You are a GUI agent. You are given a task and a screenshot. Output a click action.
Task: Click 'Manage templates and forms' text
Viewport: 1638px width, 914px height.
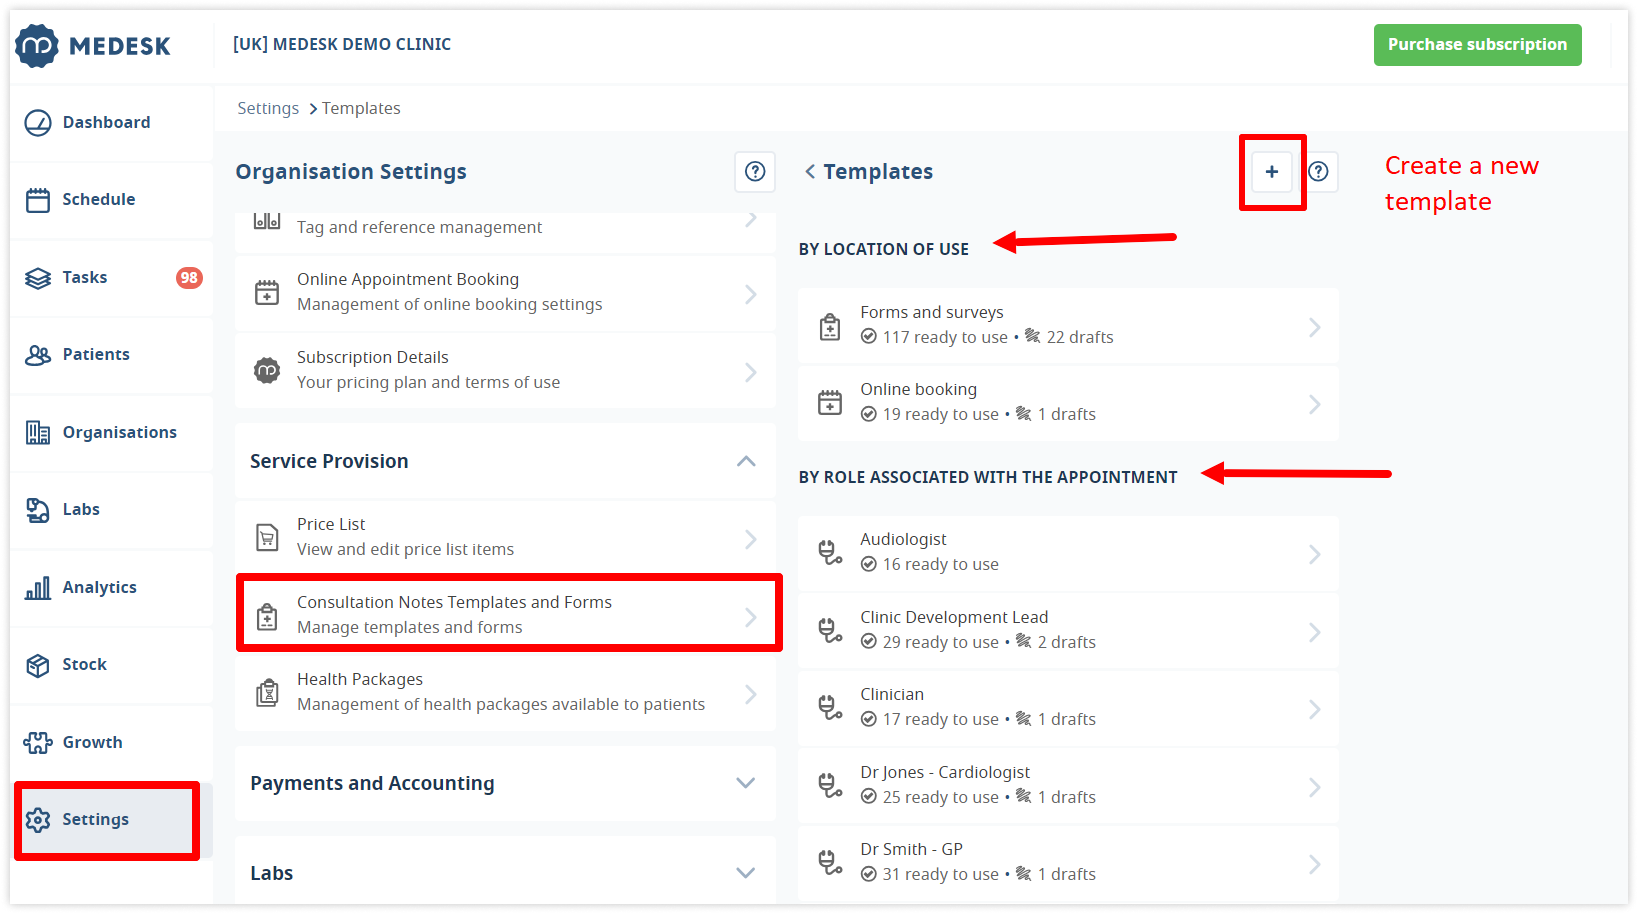tap(409, 628)
